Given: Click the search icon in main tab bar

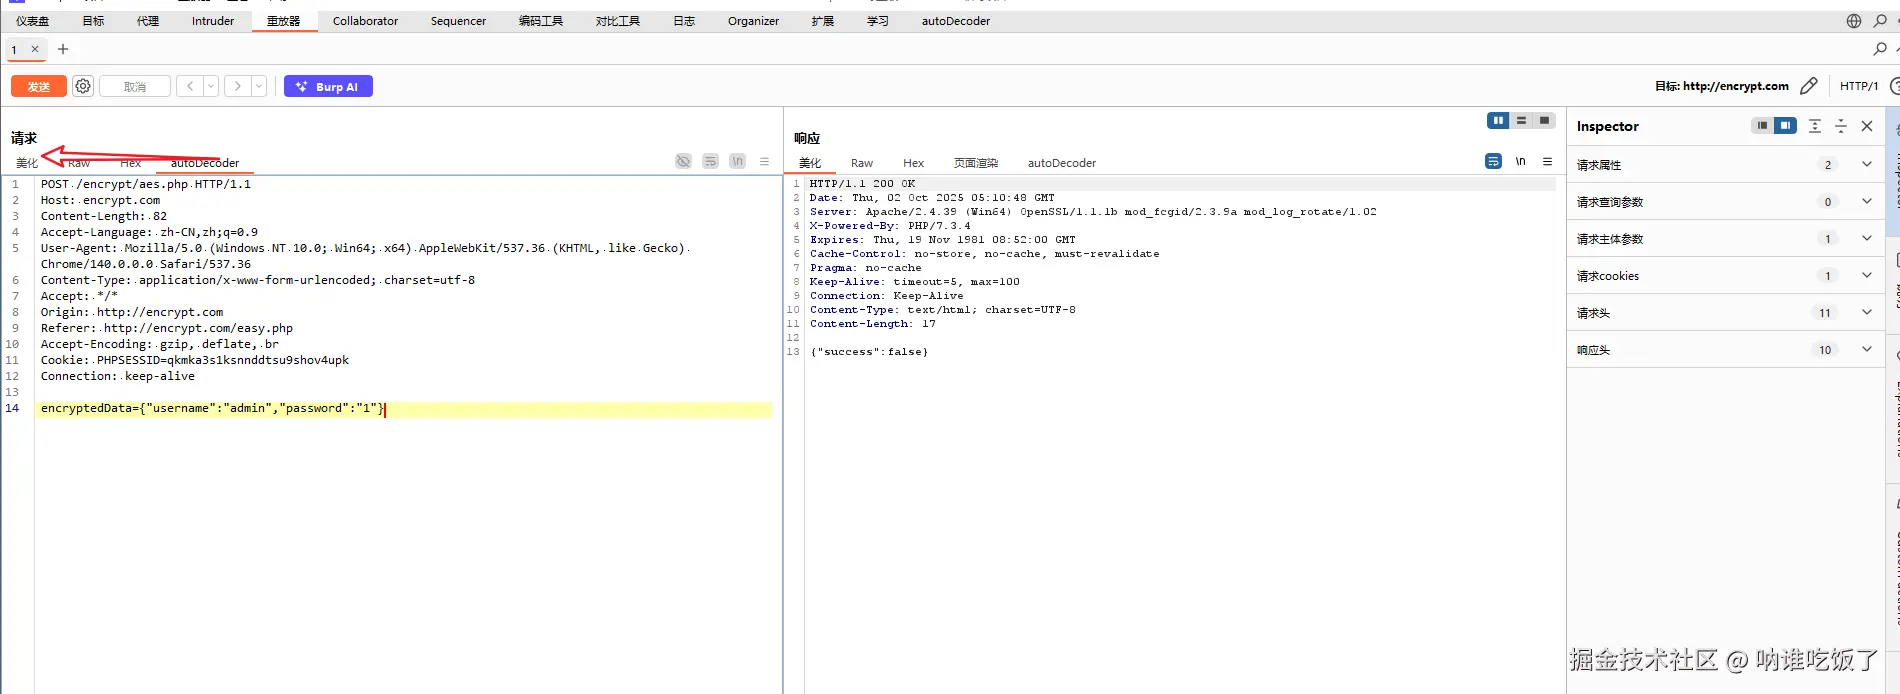Looking at the screenshot, I should click(x=1880, y=21).
